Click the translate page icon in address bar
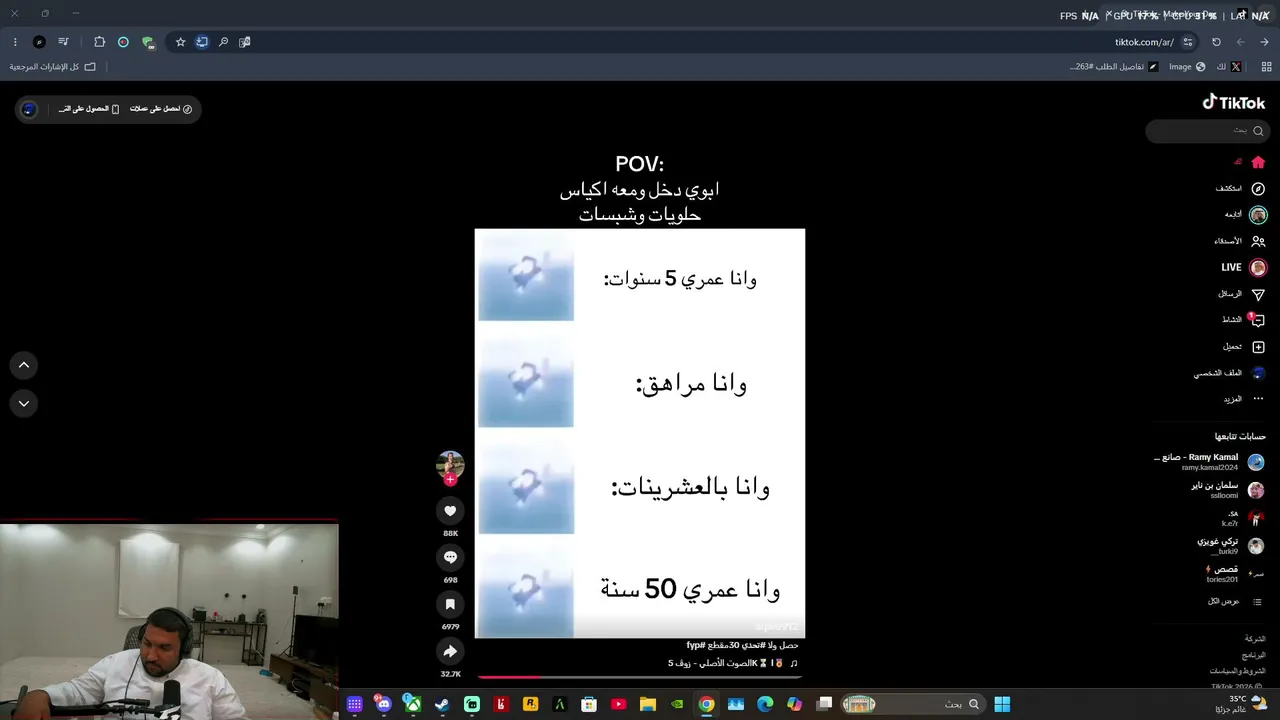 pos(244,42)
